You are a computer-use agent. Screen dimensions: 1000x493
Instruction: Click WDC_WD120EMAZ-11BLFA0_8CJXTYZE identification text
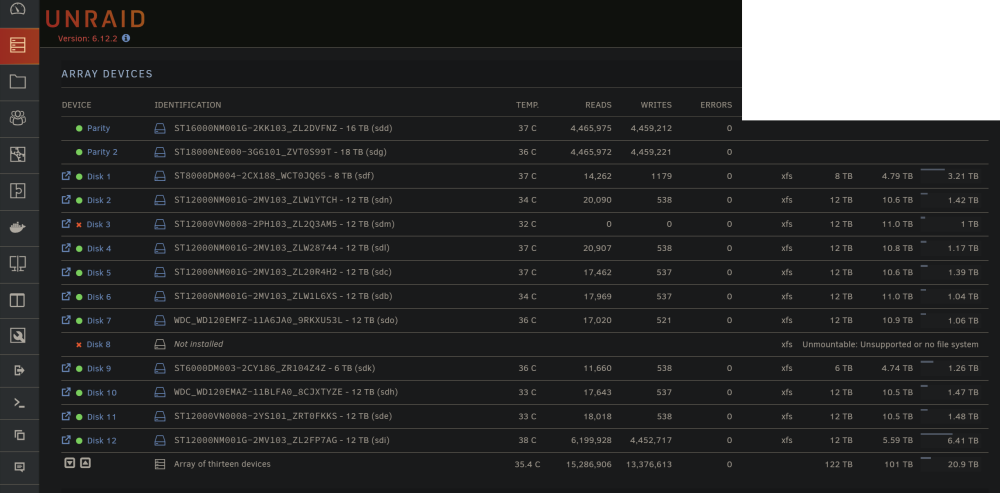point(286,392)
